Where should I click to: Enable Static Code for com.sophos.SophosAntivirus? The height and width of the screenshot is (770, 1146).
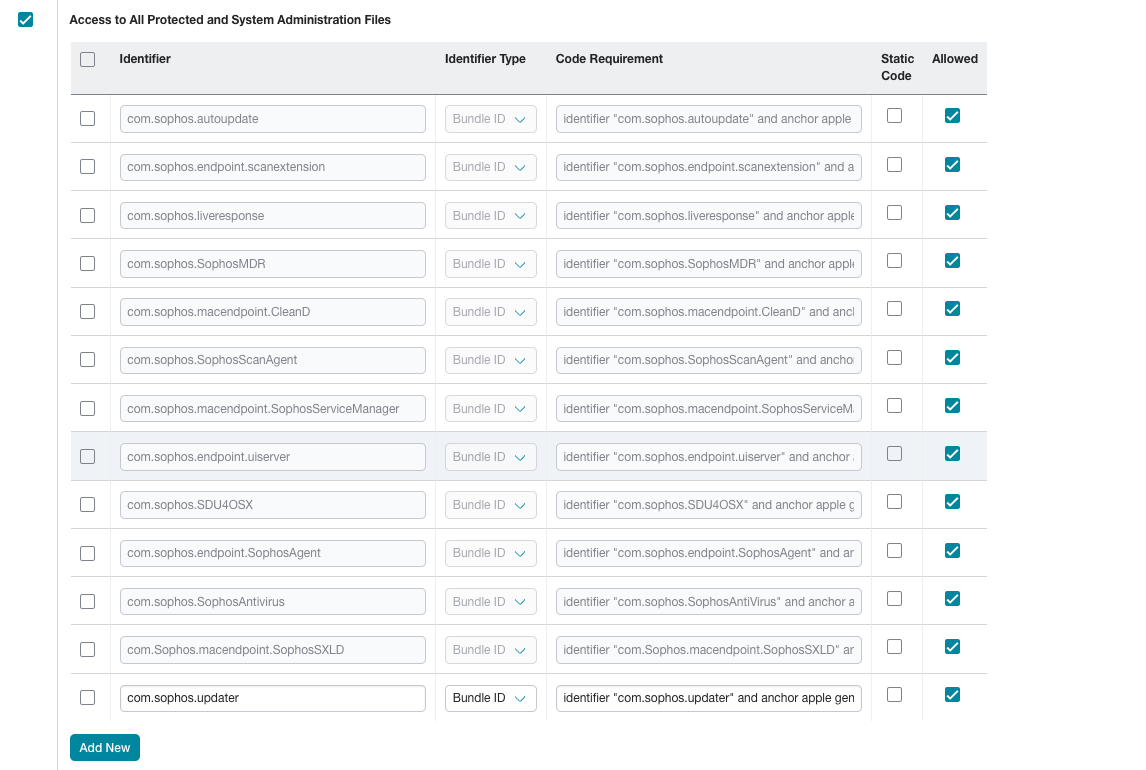895,598
